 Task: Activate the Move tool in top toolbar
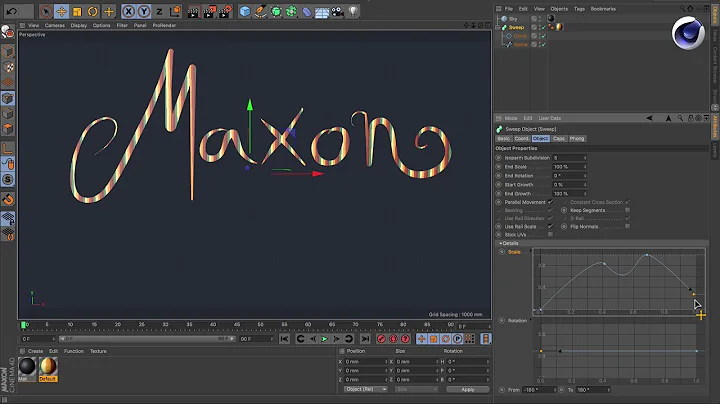[x=62, y=11]
